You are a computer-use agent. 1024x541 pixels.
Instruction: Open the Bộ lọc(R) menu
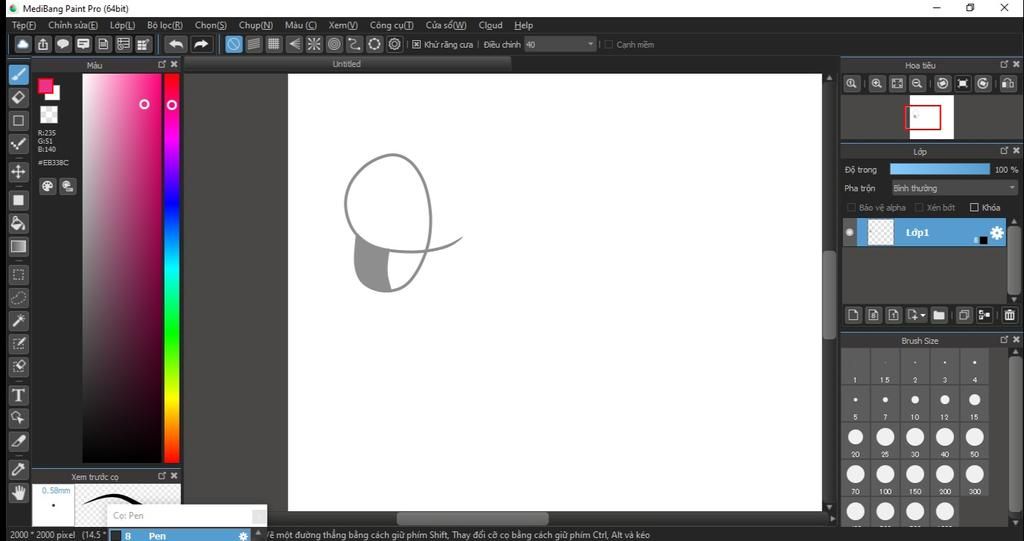pos(165,25)
